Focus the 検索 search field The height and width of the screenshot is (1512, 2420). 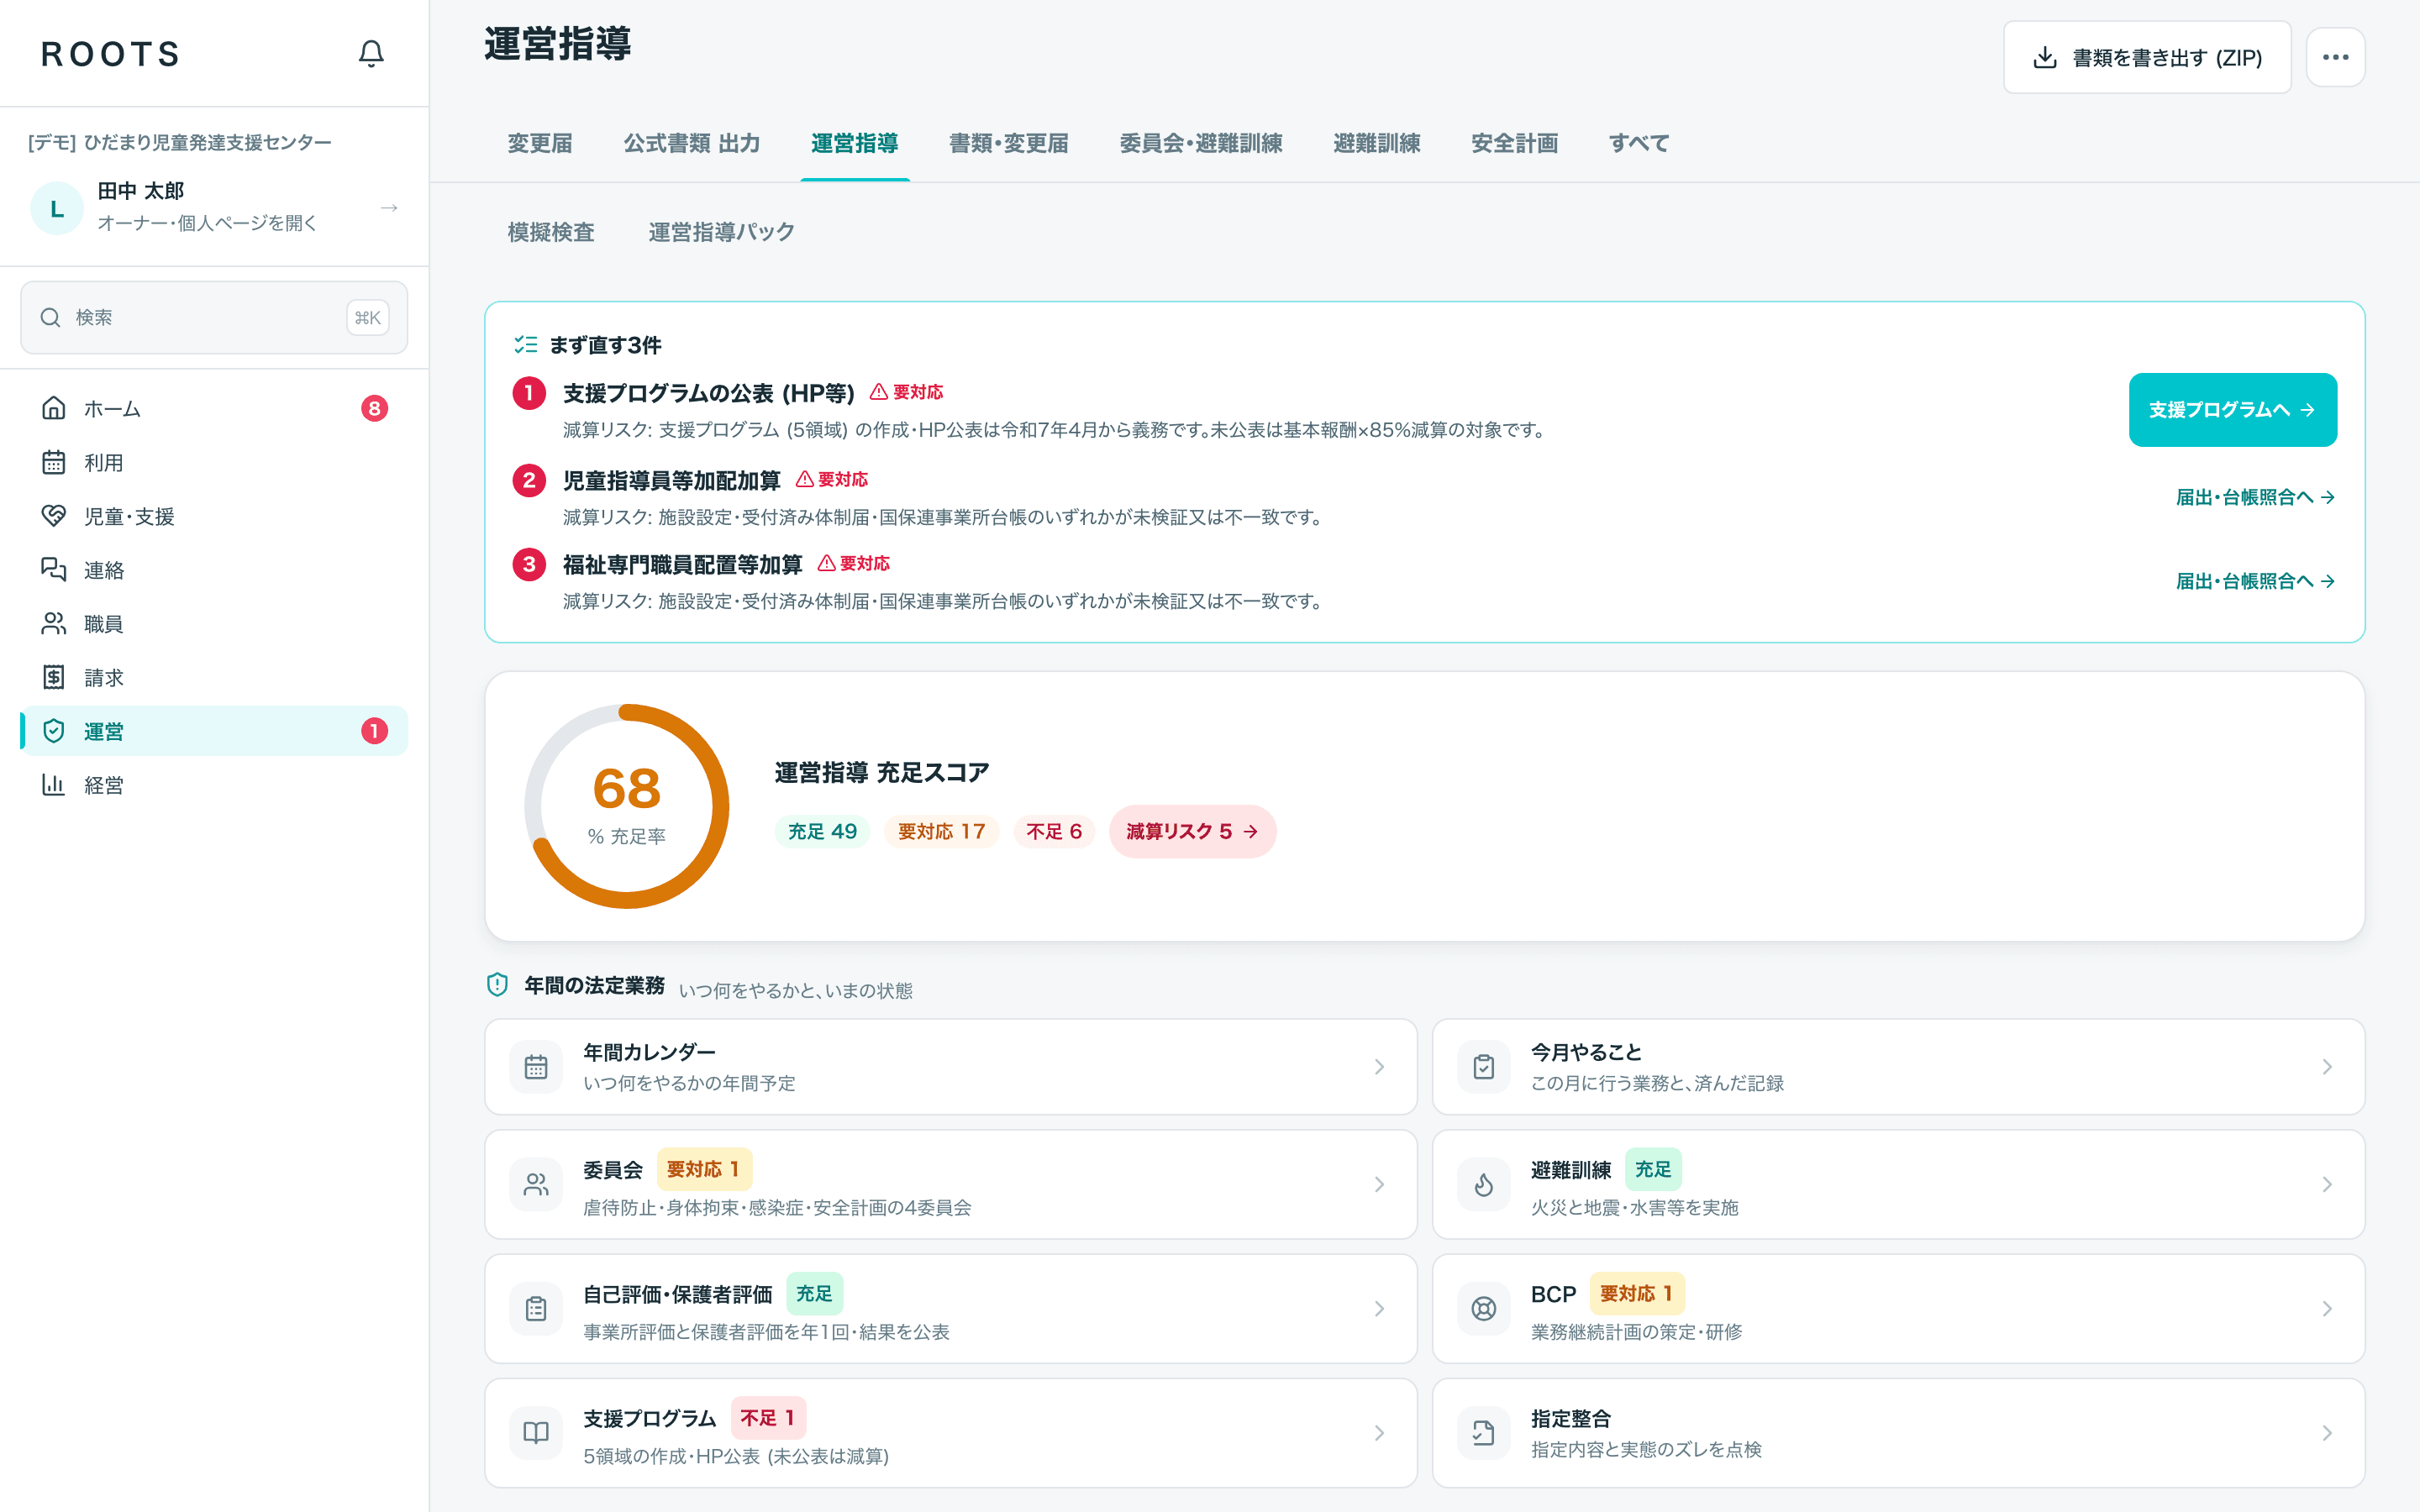[x=214, y=317]
